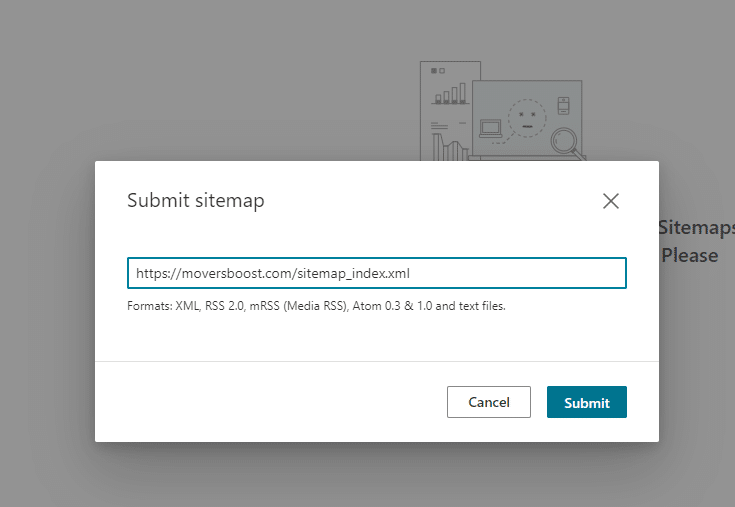Image resolution: width=735 pixels, height=507 pixels.
Task: Click the bar chart icon in the illustration
Action: (x=451, y=94)
